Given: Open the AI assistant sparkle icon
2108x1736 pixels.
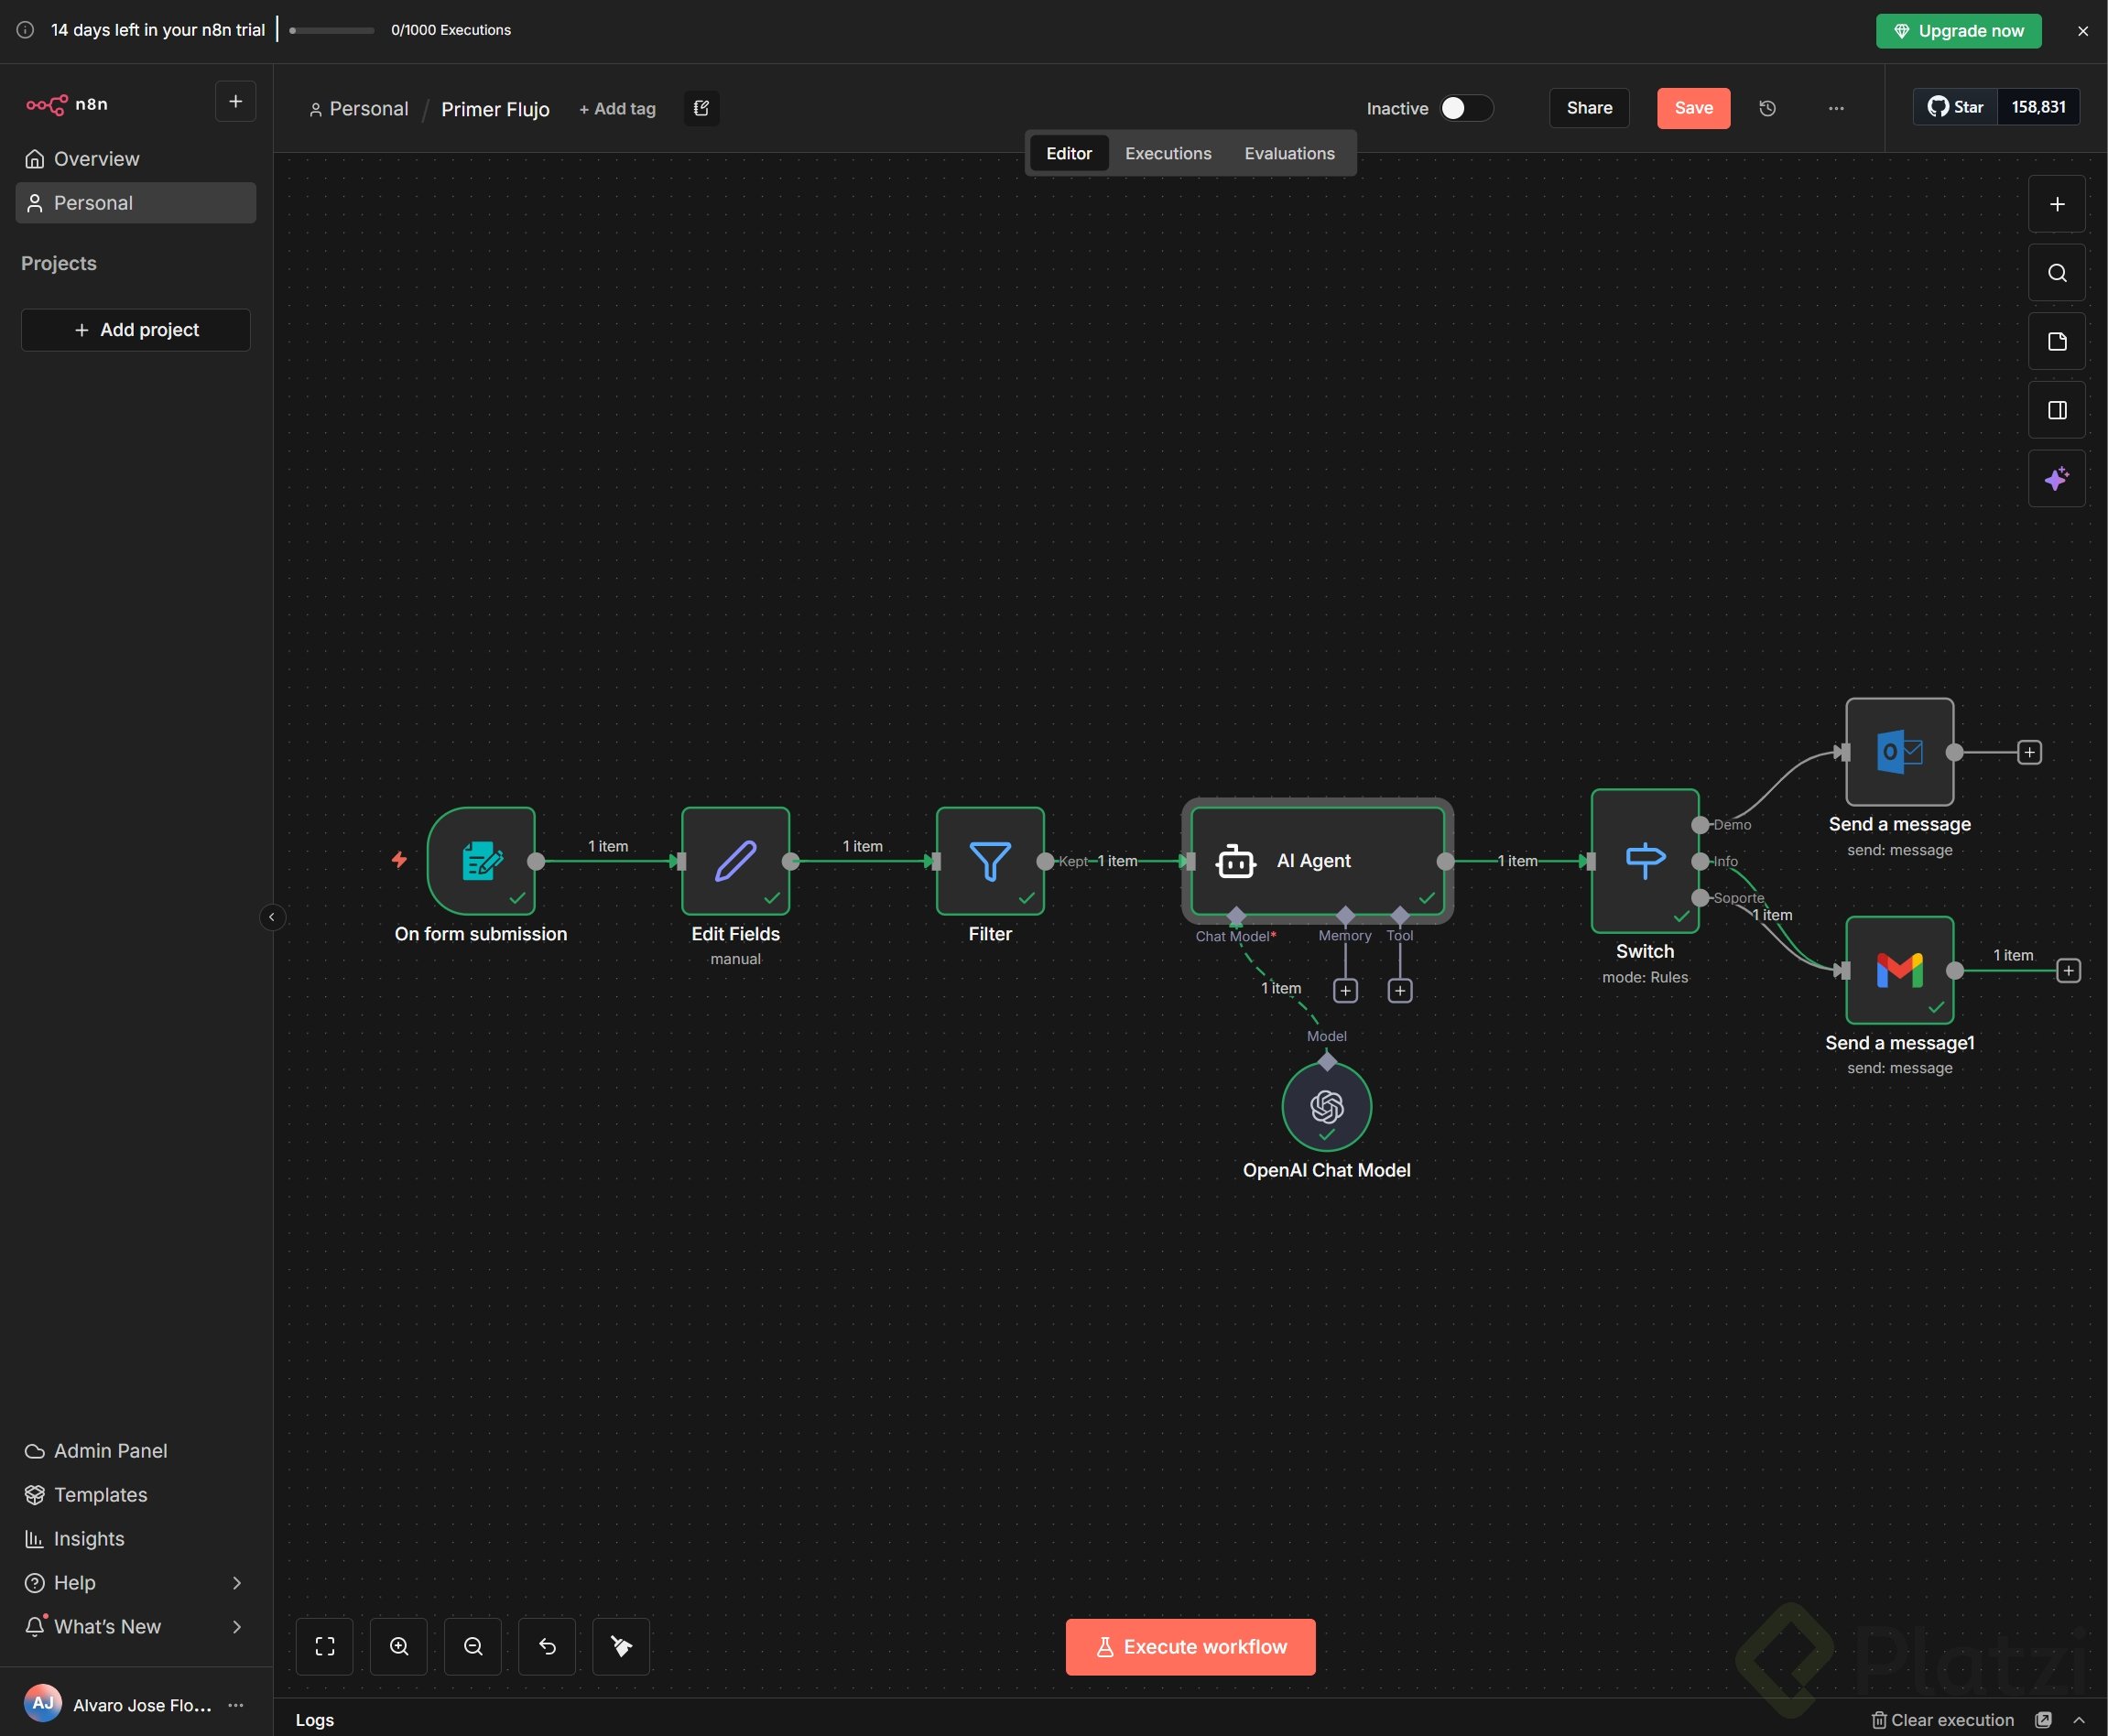Looking at the screenshot, I should [x=2056, y=479].
